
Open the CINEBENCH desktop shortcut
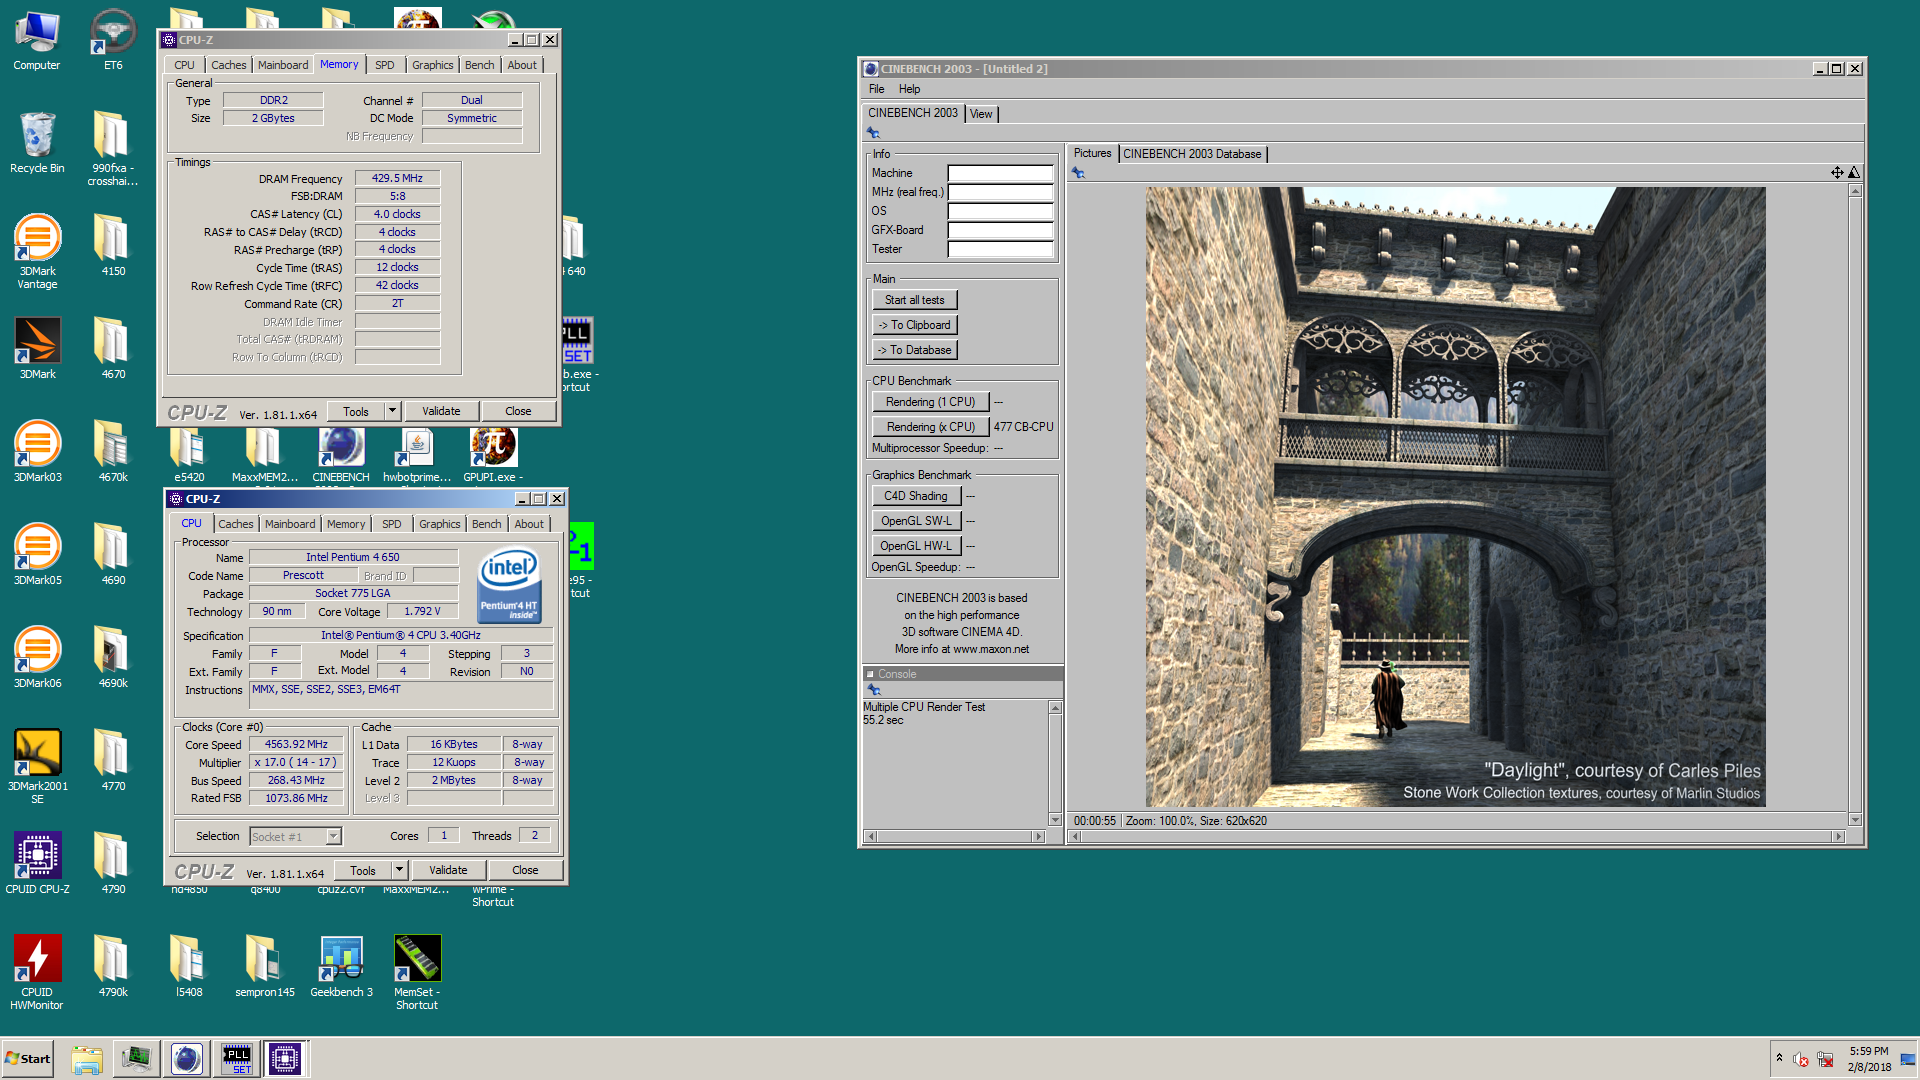(341, 455)
